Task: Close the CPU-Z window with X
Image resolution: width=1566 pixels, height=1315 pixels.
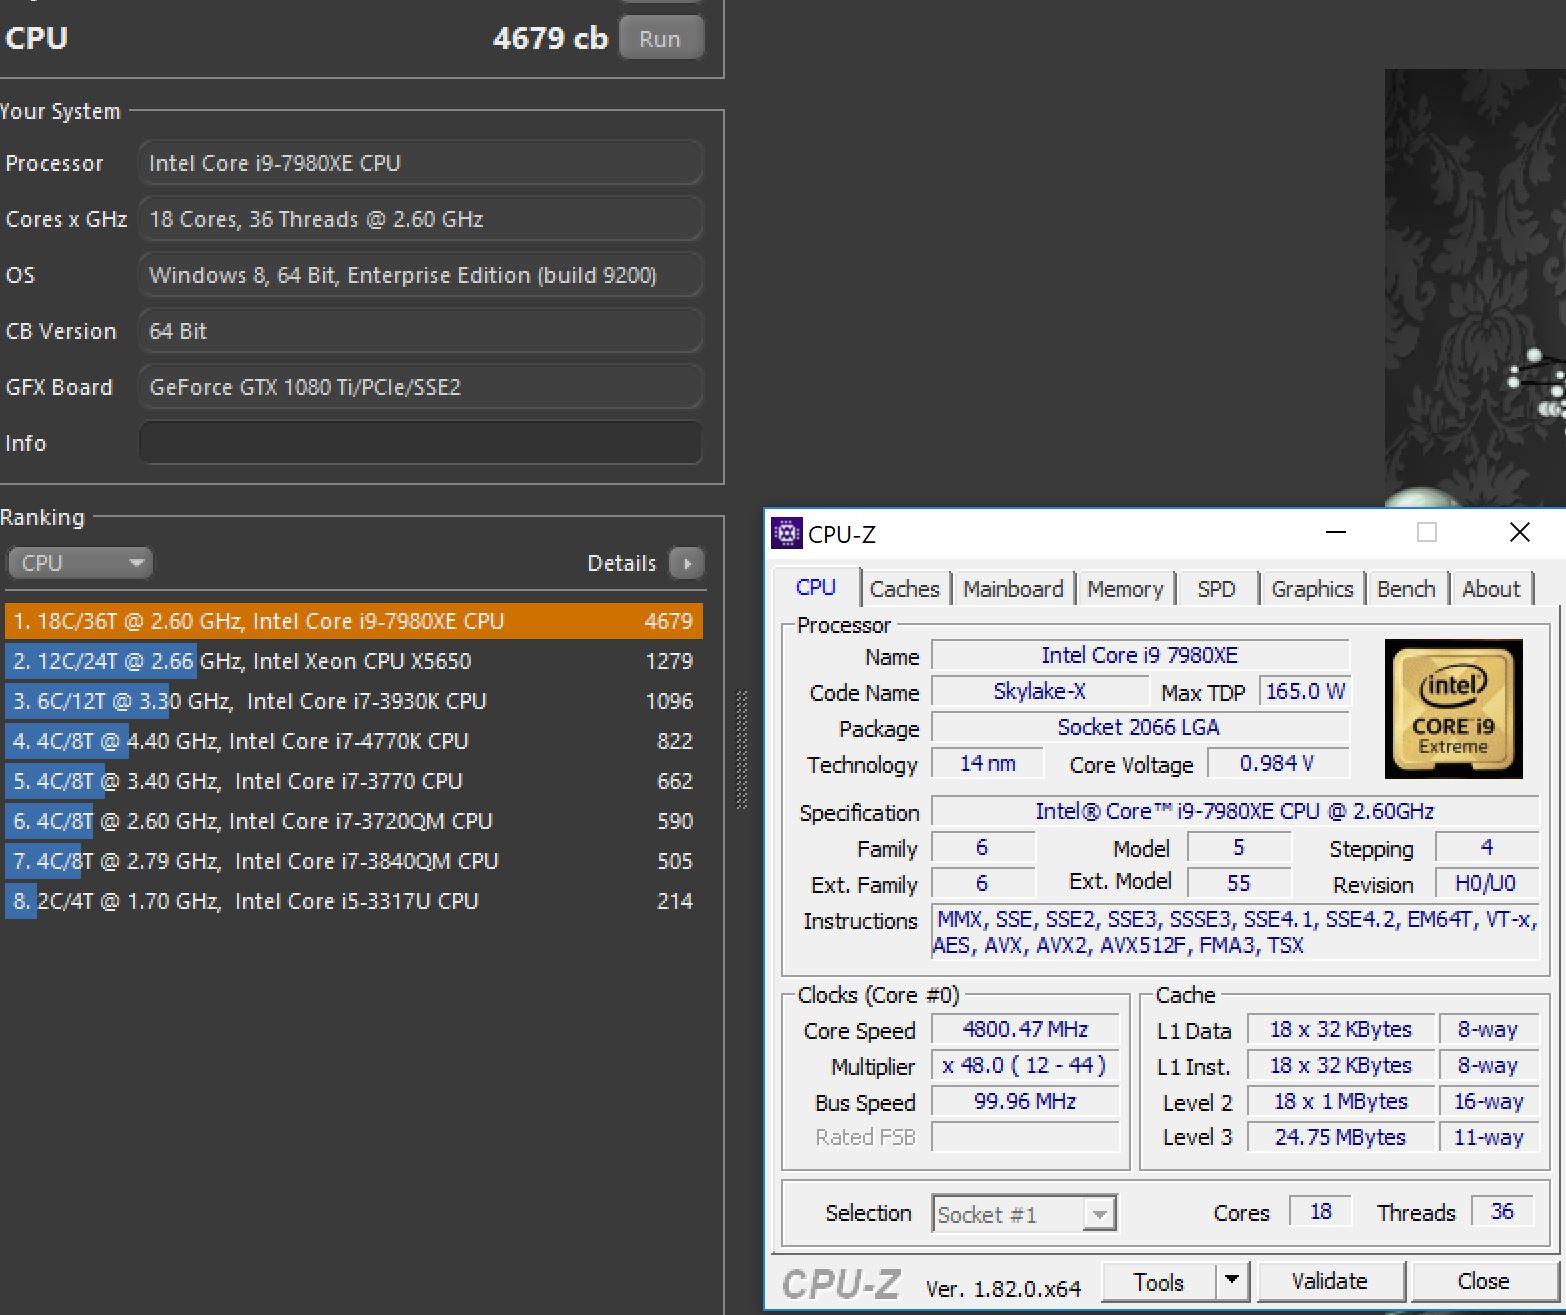Action: click(x=1519, y=533)
